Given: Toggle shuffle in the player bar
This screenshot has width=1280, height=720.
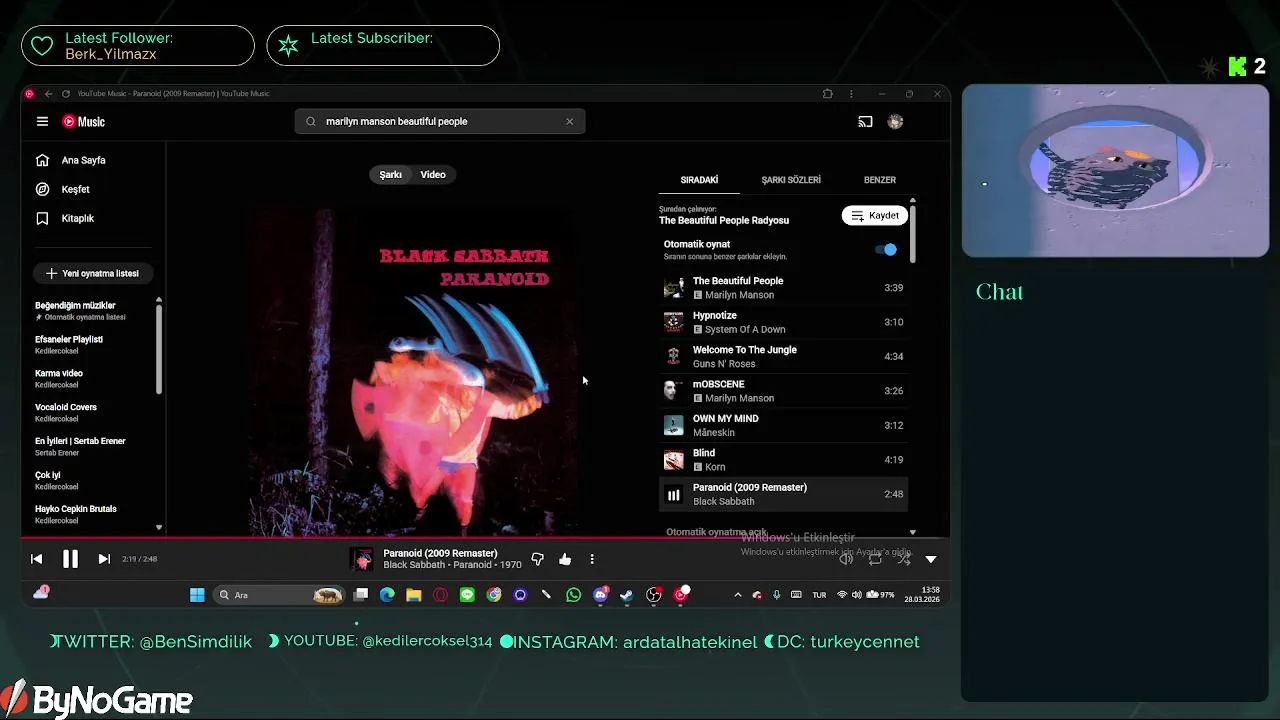Looking at the screenshot, I should point(903,559).
